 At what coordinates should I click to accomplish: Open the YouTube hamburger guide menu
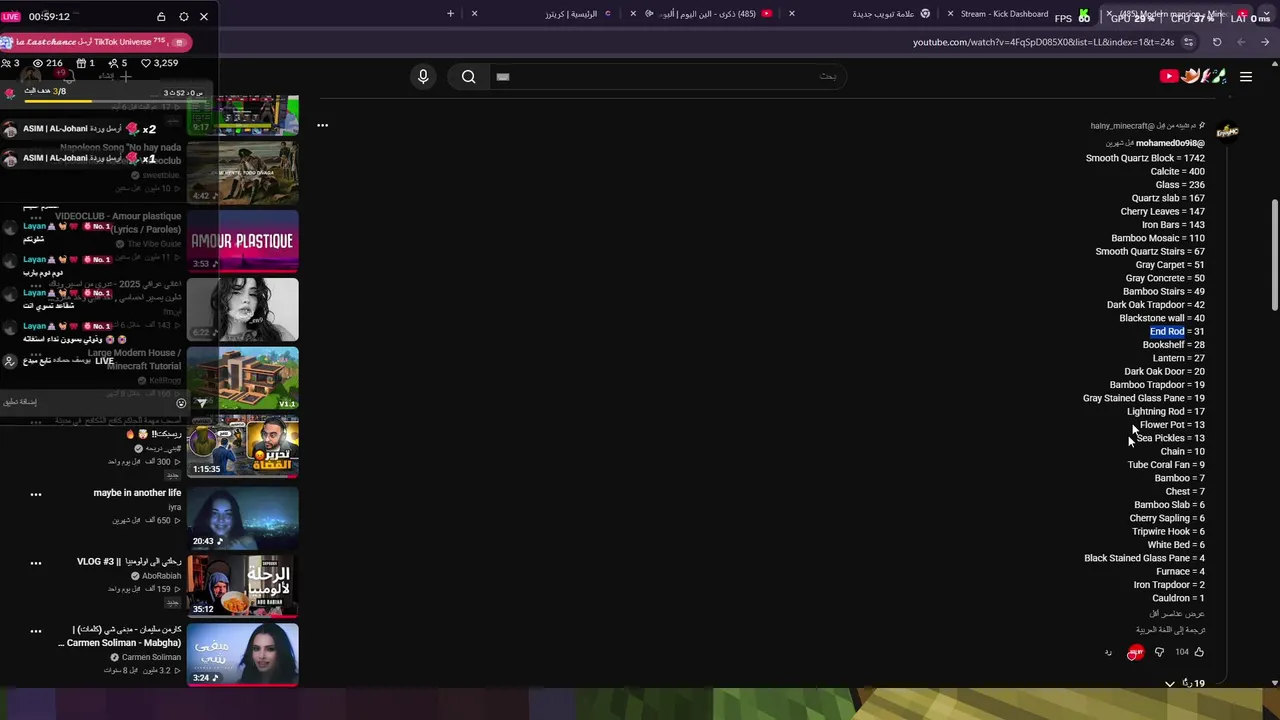point(1246,77)
